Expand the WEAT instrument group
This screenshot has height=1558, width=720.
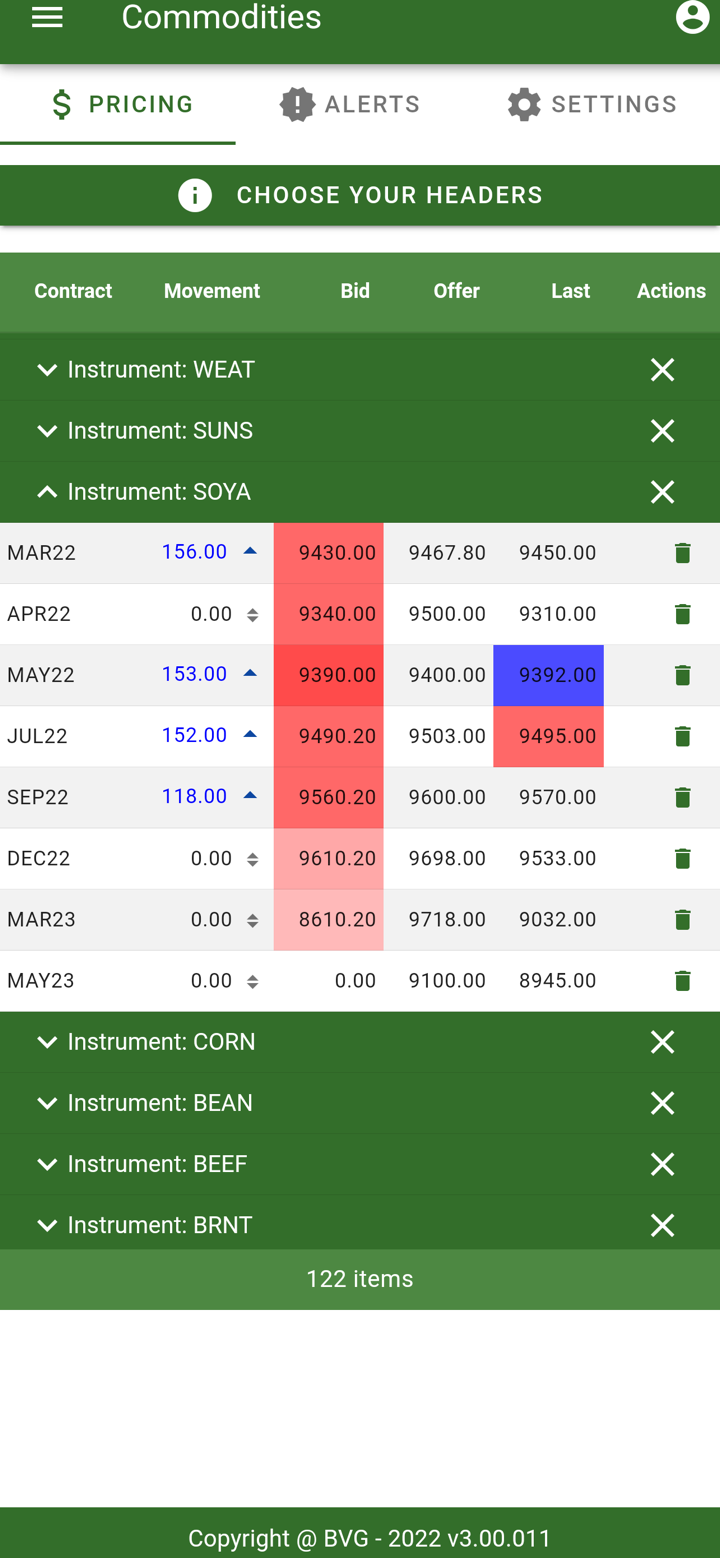pyautogui.click(x=46, y=370)
